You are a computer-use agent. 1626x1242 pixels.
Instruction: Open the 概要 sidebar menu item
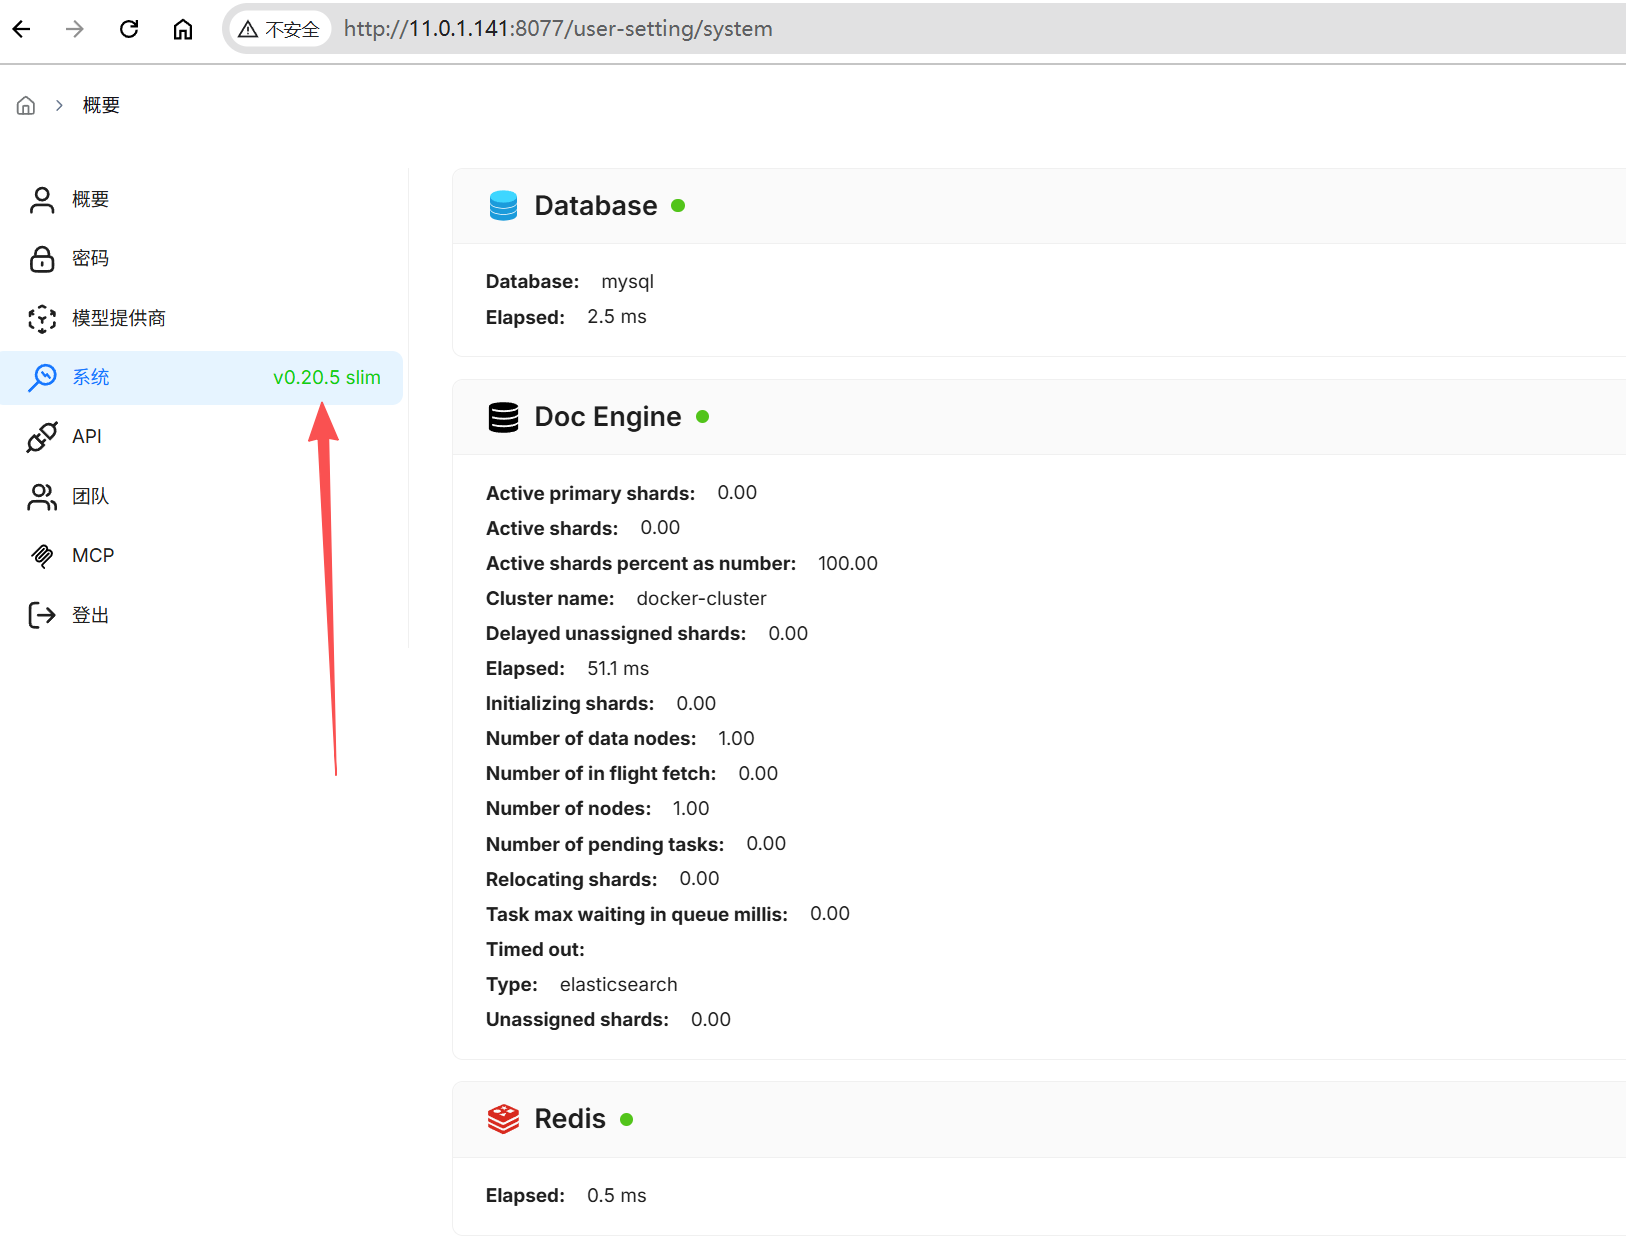(x=201, y=200)
